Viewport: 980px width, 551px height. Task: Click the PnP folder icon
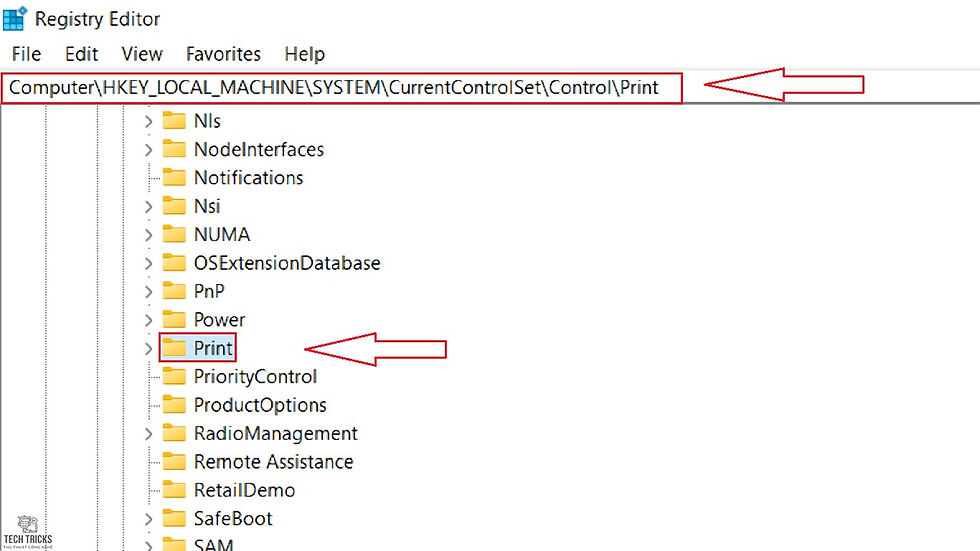[x=174, y=290]
